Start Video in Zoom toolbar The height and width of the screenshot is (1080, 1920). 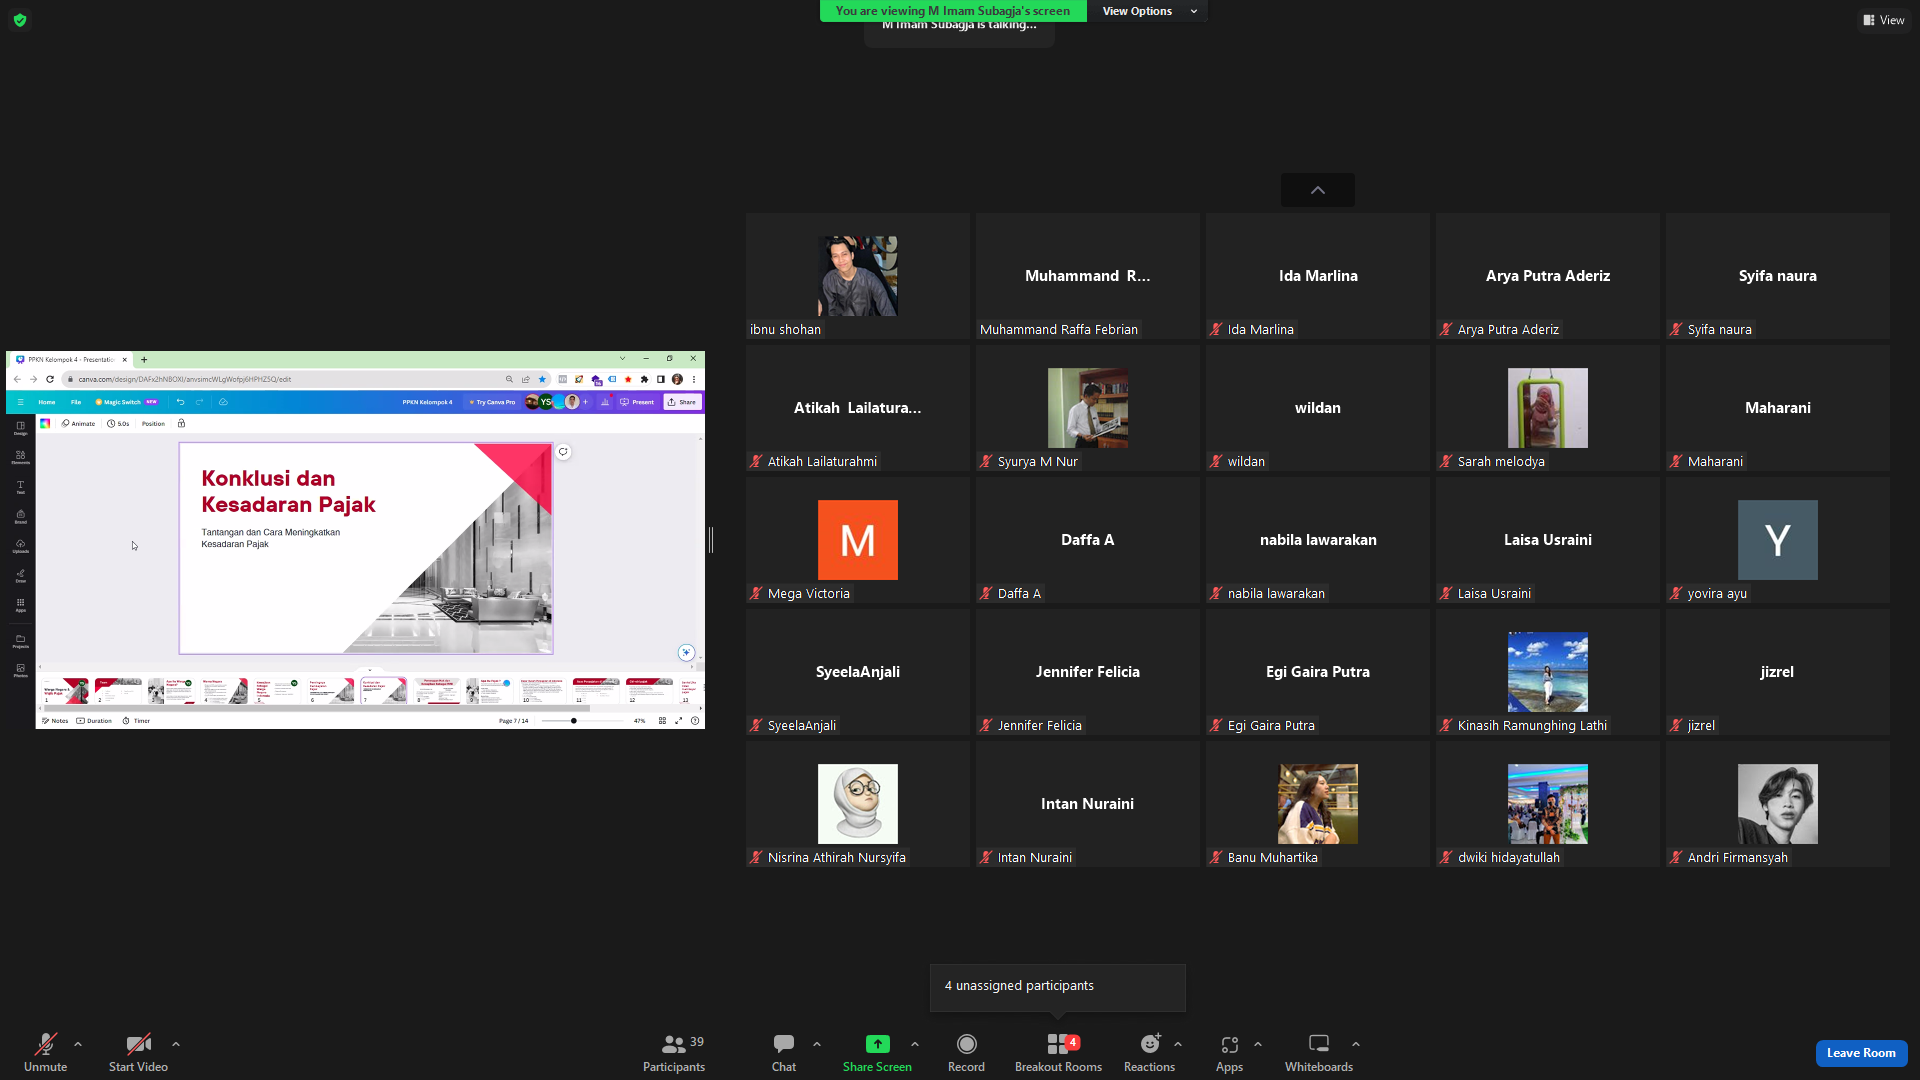click(x=138, y=1053)
